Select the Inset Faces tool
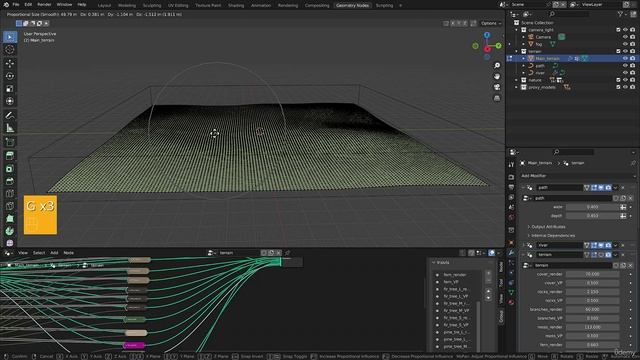 [10, 168]
